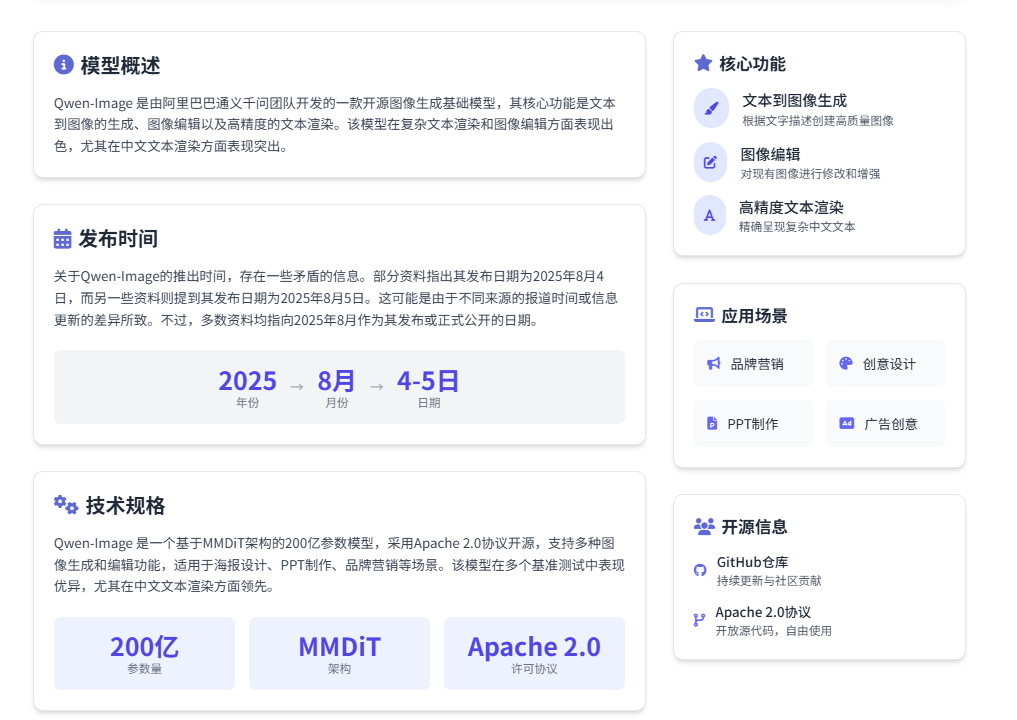The height and width of the screenshot is (720, 1017).
Task: Click the users icon beside 开源信息
Action: 704,526
